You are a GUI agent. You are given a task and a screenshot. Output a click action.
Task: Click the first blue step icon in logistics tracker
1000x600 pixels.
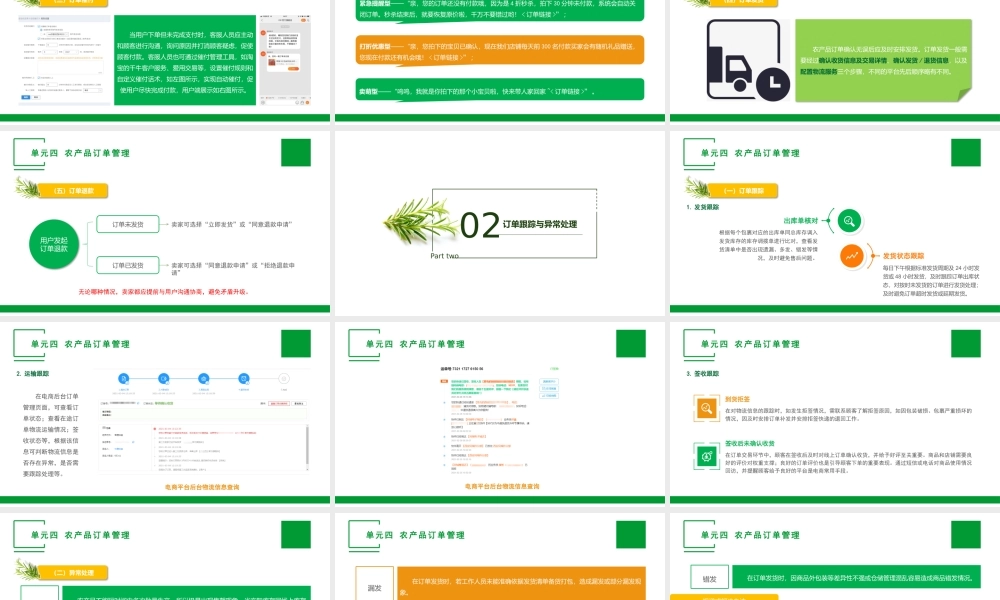[123, 378]
